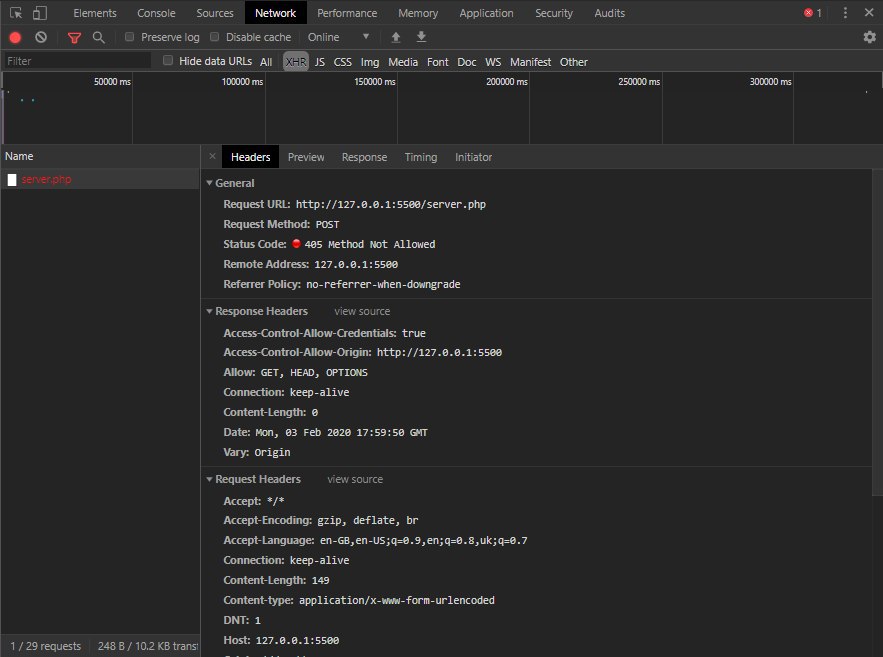The image size is (883, 657).
Task: Check the Disable cache checkbox
Action: point(215,37)
